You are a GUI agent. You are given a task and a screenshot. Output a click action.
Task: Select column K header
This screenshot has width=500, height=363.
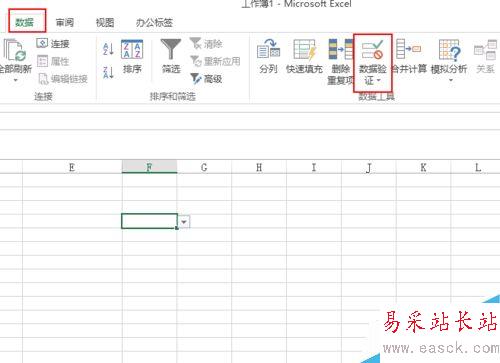(x=423, y=167)
